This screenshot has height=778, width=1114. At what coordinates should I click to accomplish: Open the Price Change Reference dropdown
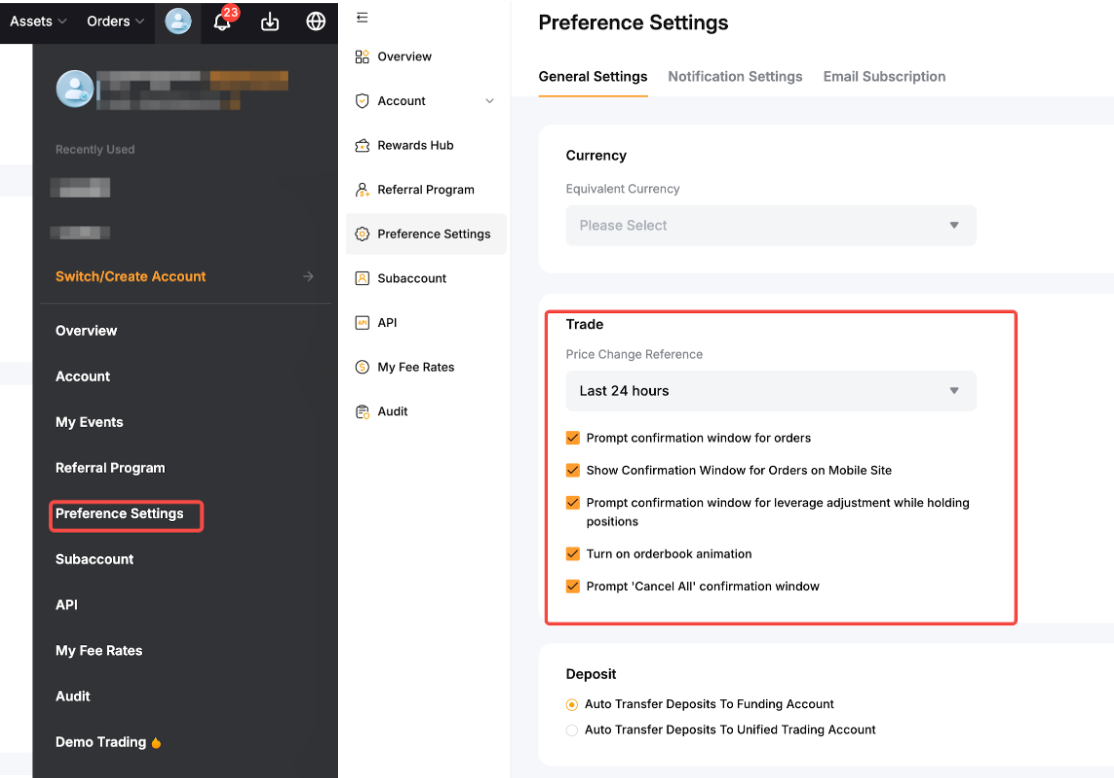pos(770,391)
